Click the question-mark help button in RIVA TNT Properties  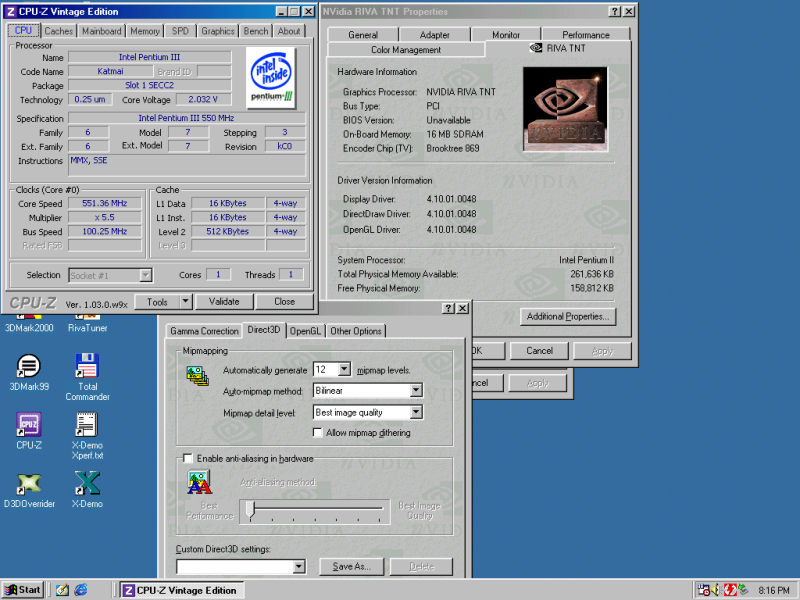point(615,11)
